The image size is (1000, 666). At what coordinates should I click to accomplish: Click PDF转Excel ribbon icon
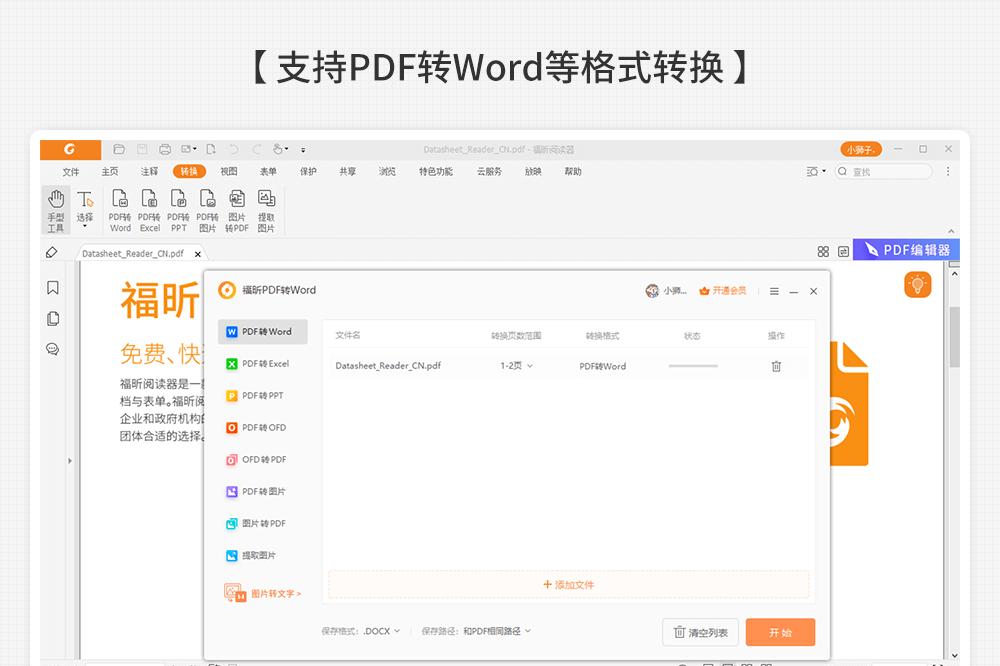(x=149, y=210)
